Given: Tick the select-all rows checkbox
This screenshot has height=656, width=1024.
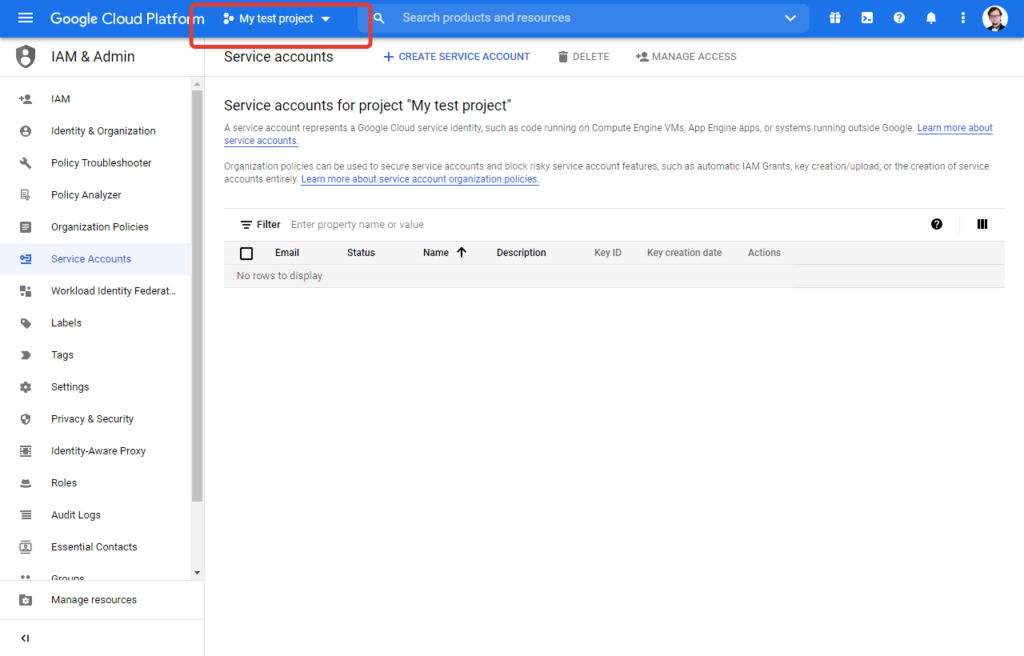Looking at the screenshot, I should tap(247, 253).
